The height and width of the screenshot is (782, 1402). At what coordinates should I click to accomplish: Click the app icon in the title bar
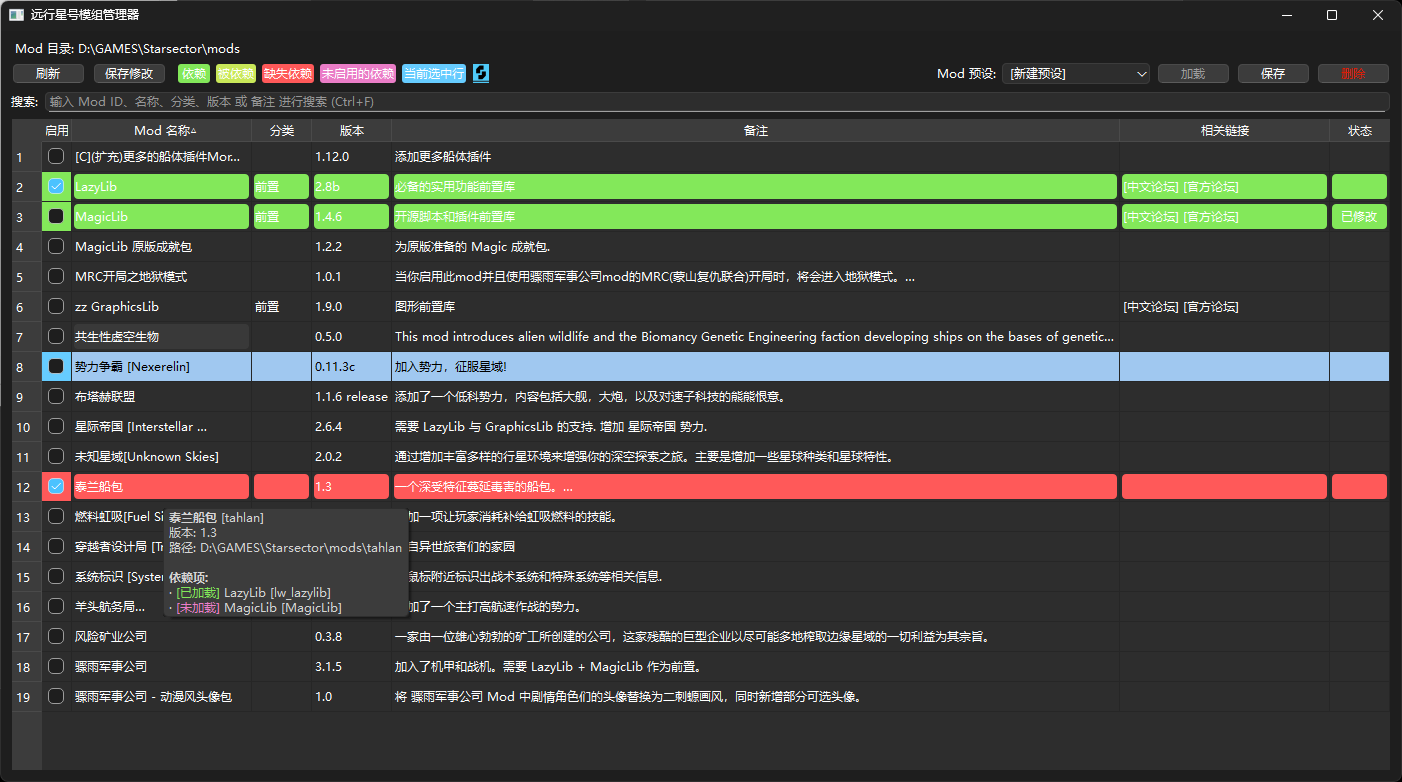coord(14,14)
